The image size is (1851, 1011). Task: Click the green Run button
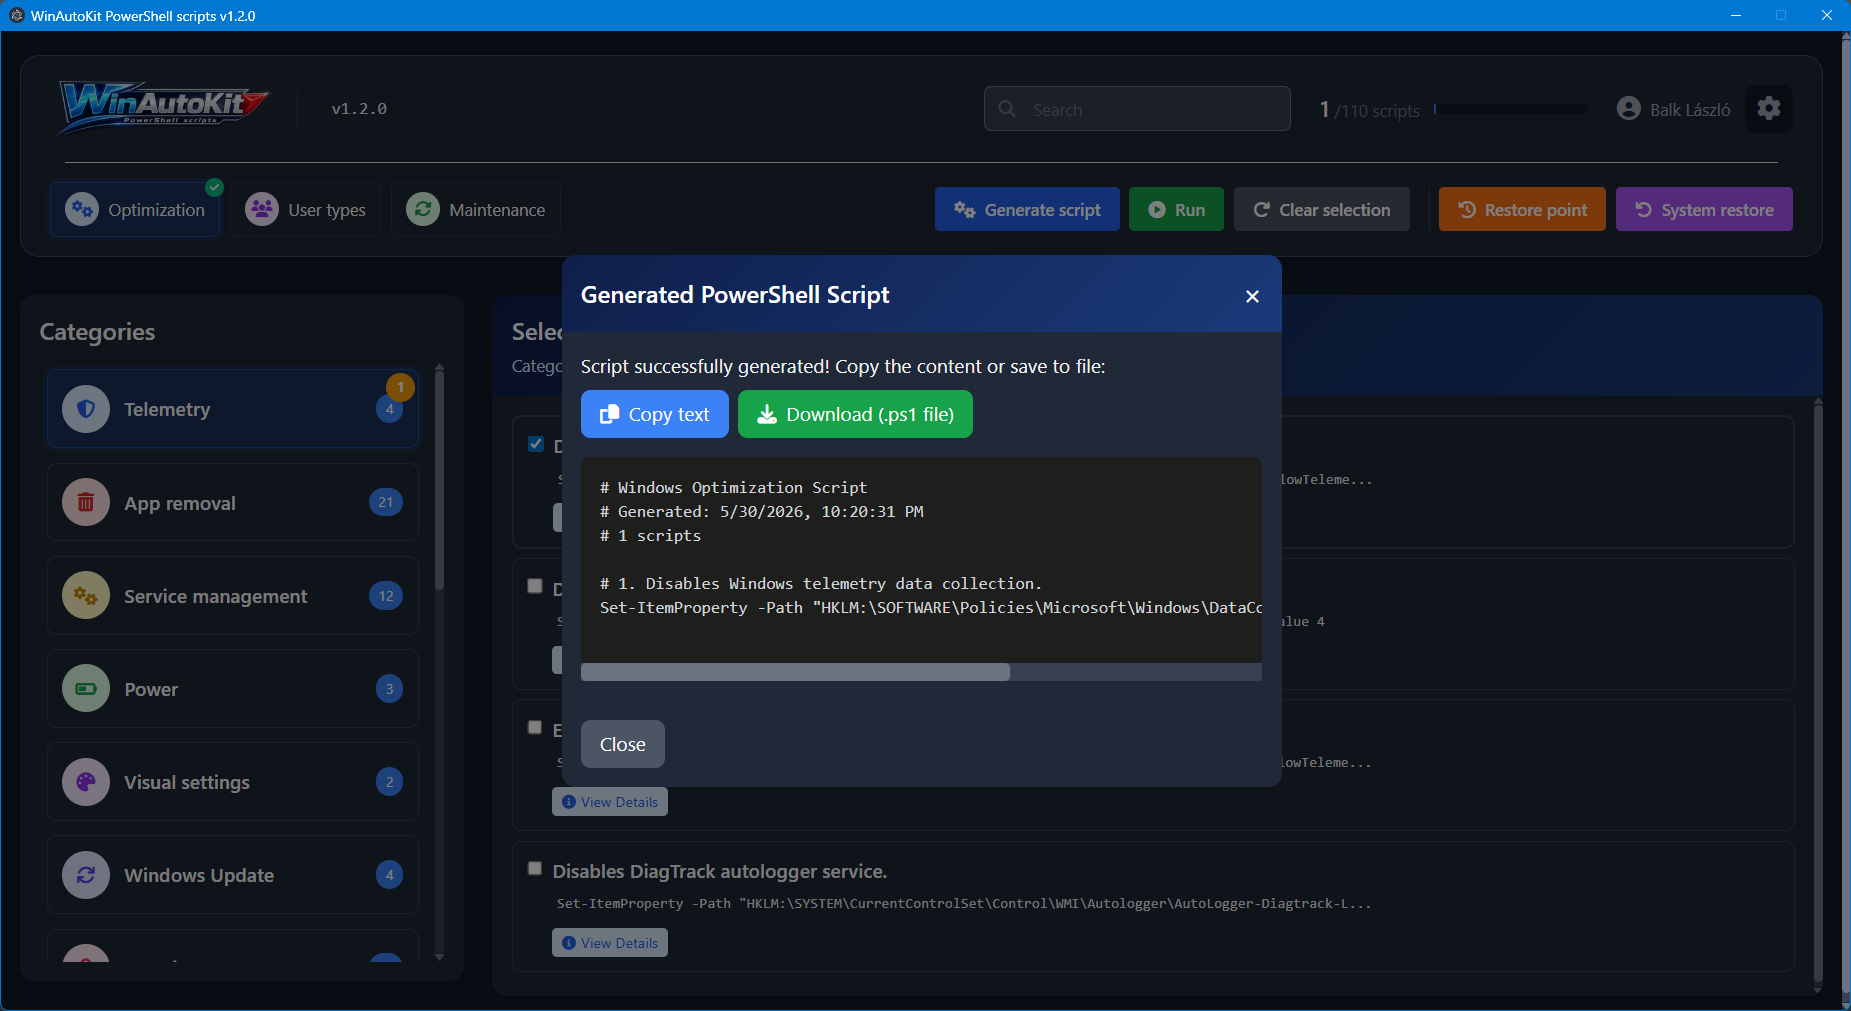[x=1176, y=209]
